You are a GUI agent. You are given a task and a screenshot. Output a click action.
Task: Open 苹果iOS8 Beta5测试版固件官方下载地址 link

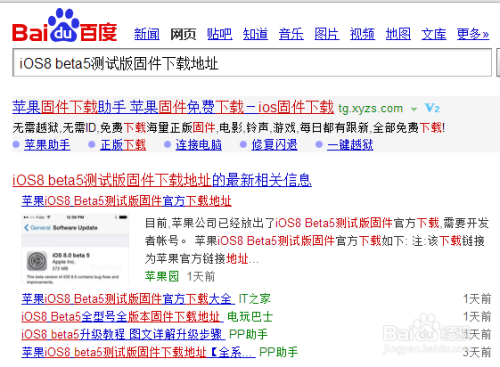click(x=126, y=201)
